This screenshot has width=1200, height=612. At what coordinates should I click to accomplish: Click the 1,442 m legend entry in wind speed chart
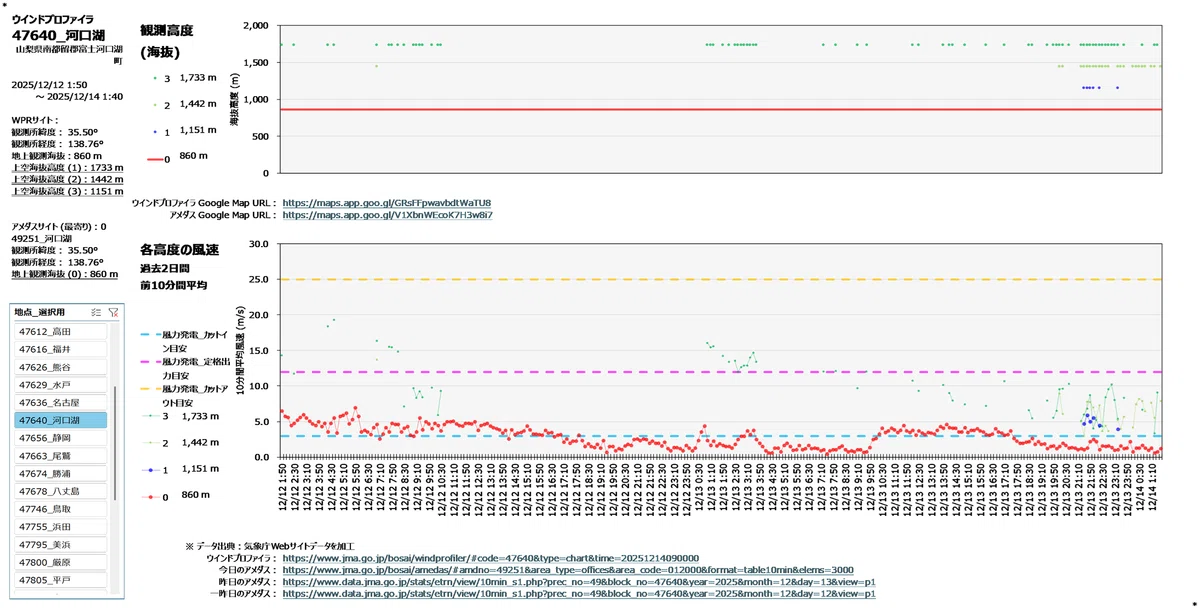coord(178,442)
